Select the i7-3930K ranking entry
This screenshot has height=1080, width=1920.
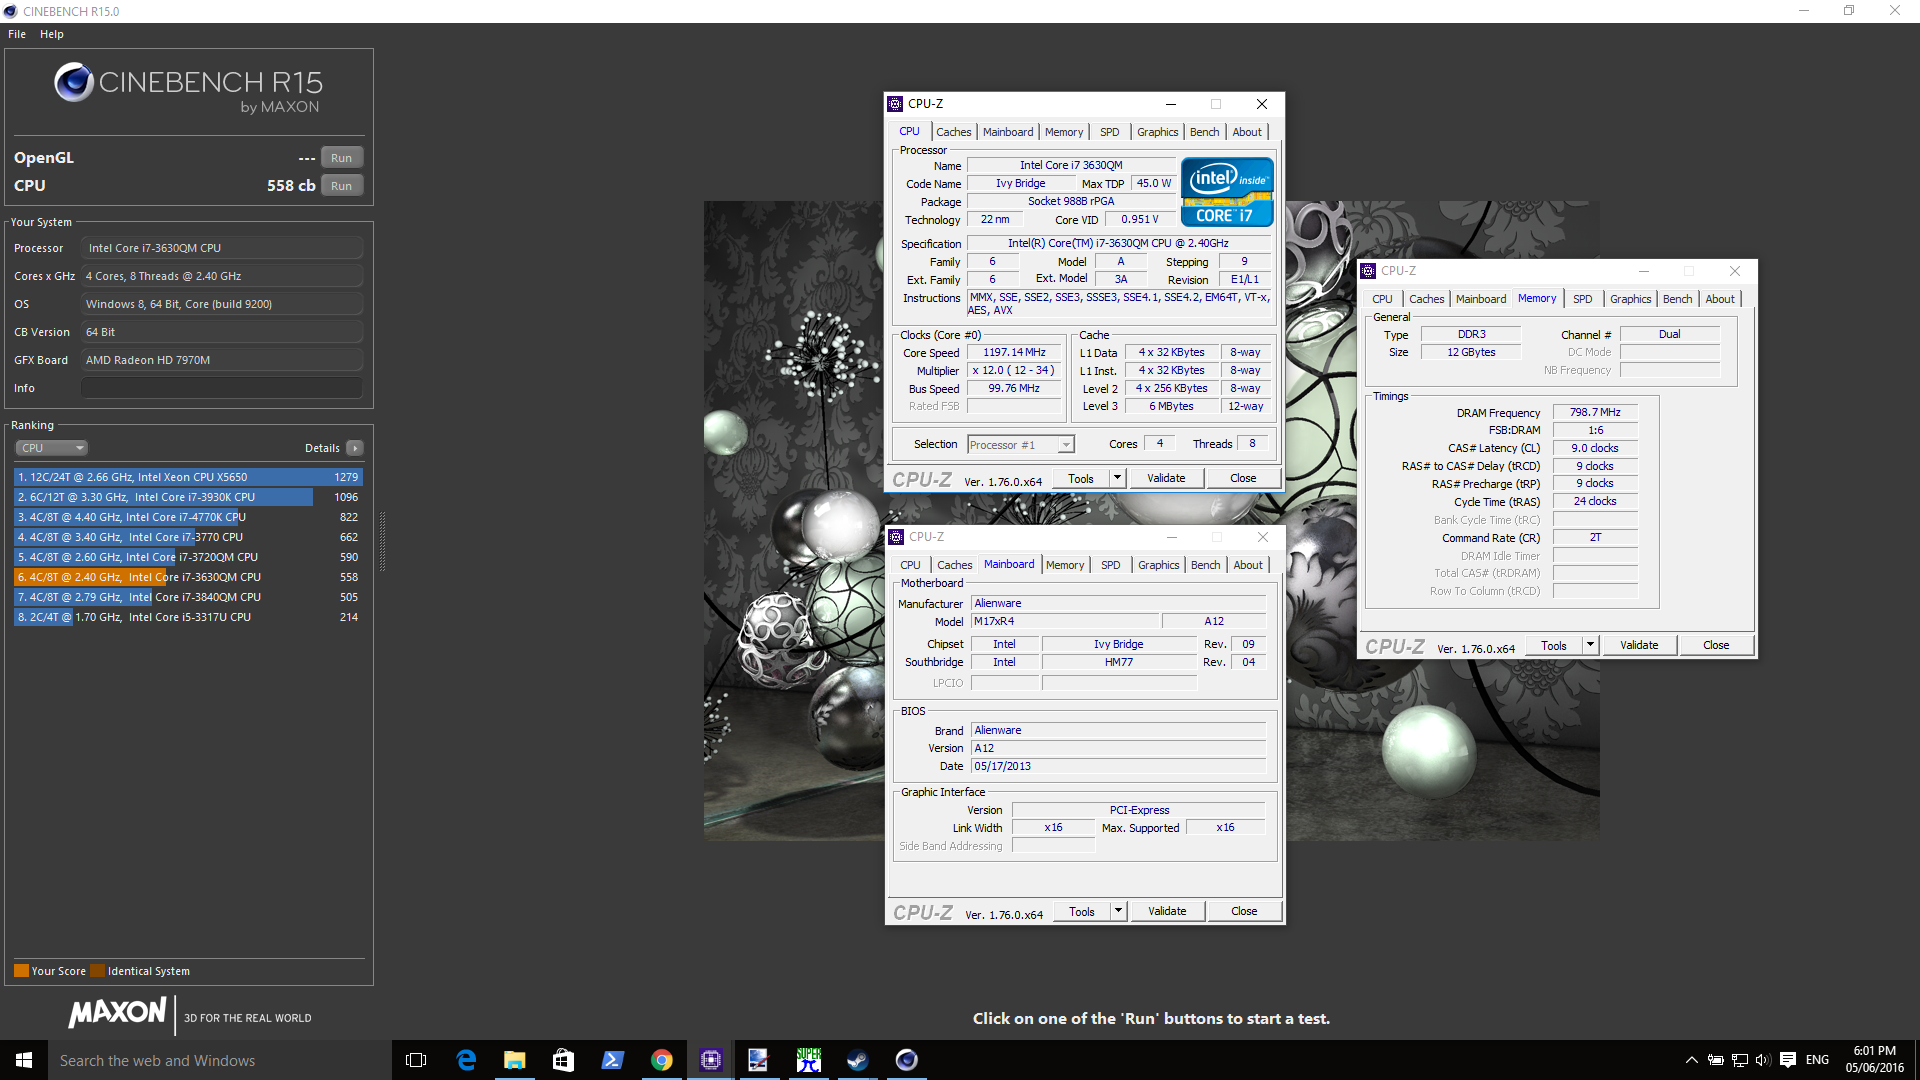188,497
